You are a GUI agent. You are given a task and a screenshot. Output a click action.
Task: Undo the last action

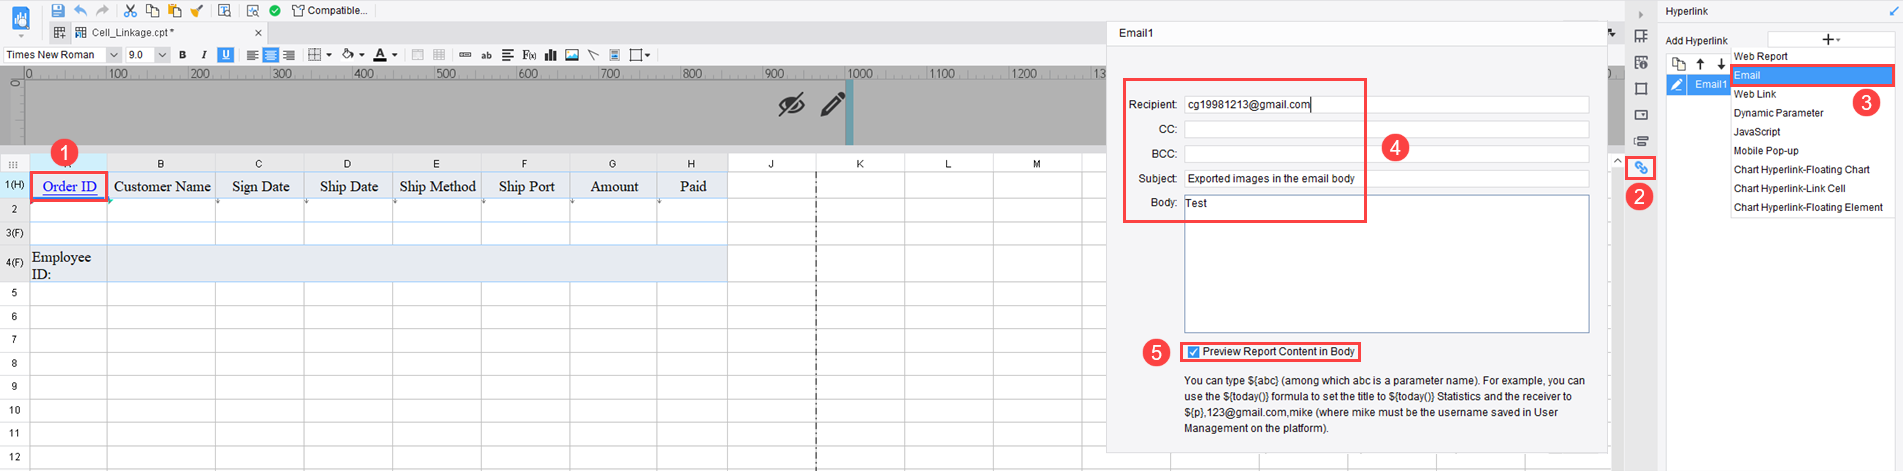(x=80, y=10)
